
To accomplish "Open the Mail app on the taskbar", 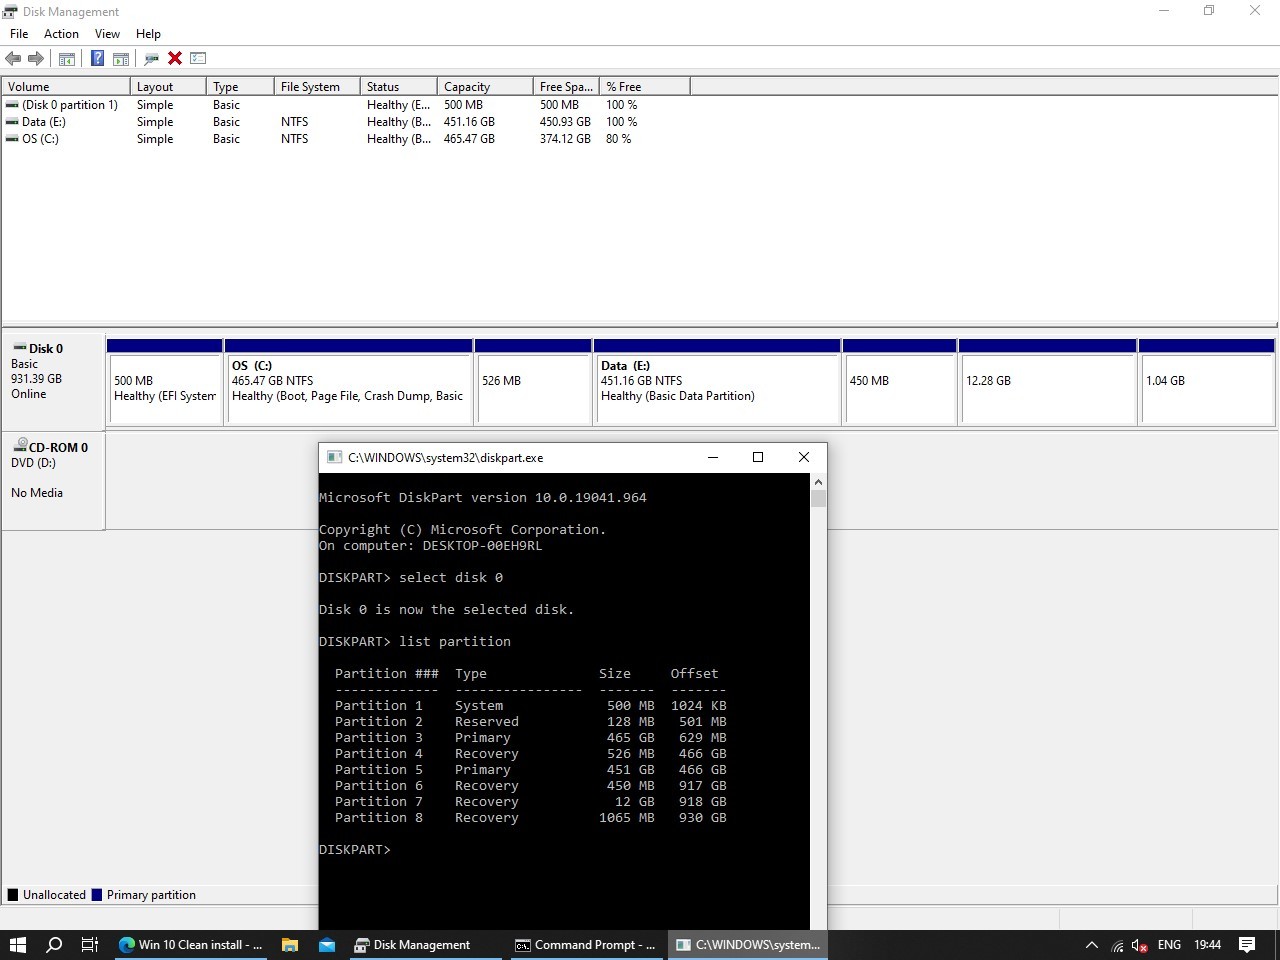I will [327, 945].
